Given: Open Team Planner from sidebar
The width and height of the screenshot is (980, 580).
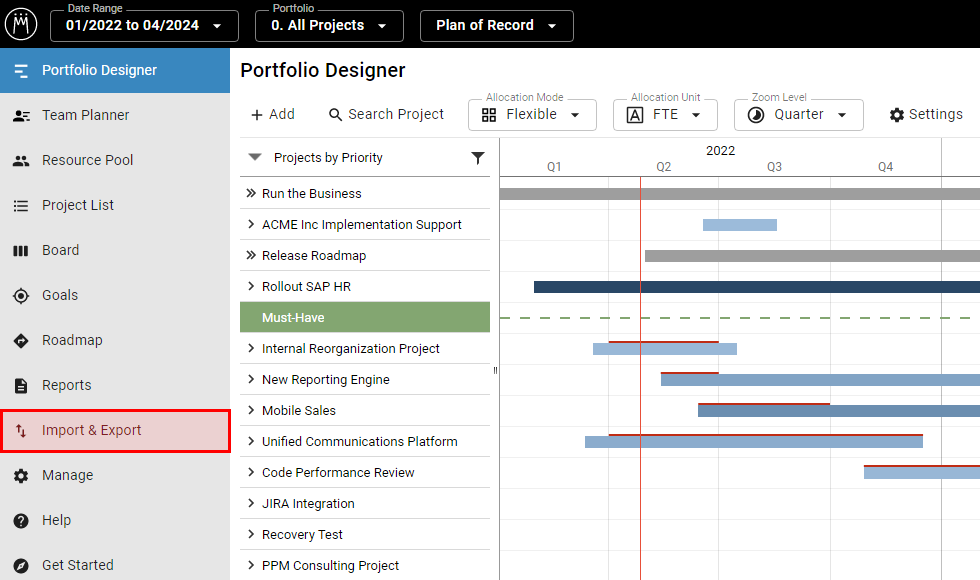Looking at the screenshot, I should pos(85,115).
